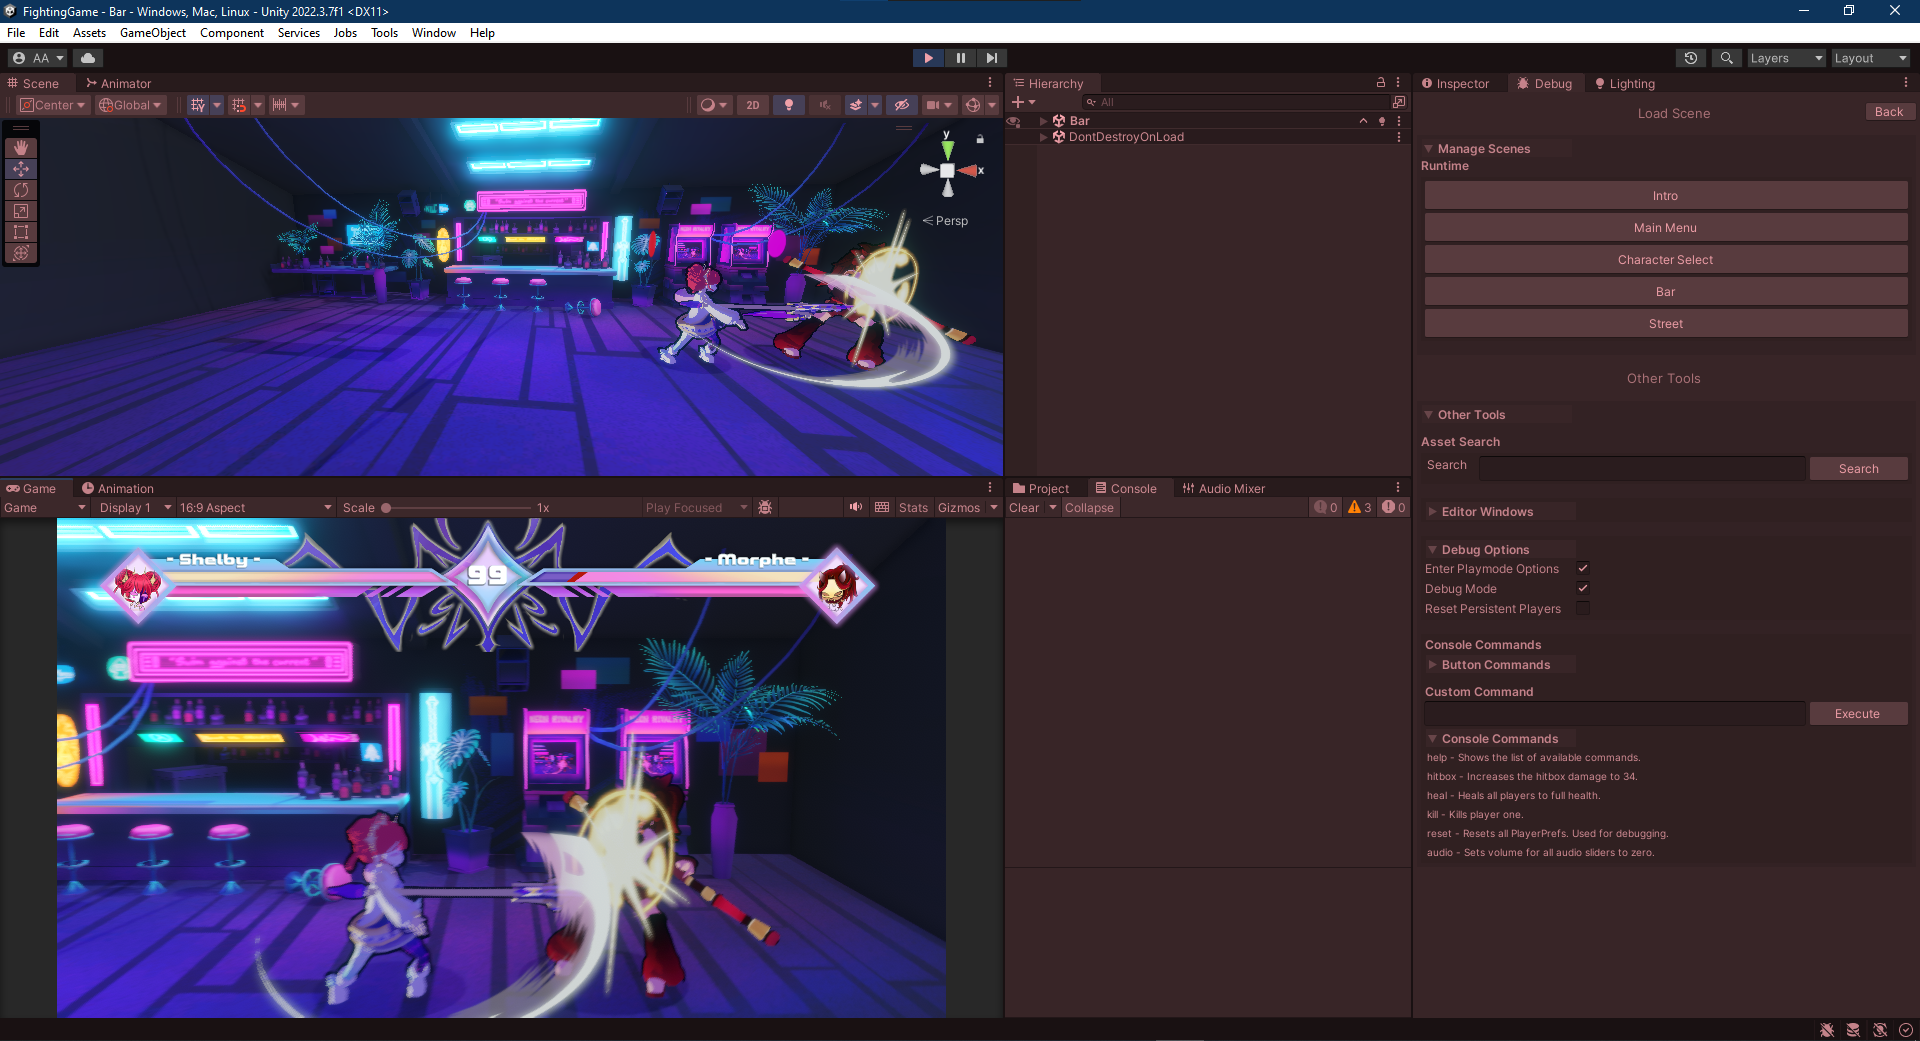The width and height of the screenshot is (1920, 1041).
Task: Open the Display 1 dropdown
Action: 135,508
